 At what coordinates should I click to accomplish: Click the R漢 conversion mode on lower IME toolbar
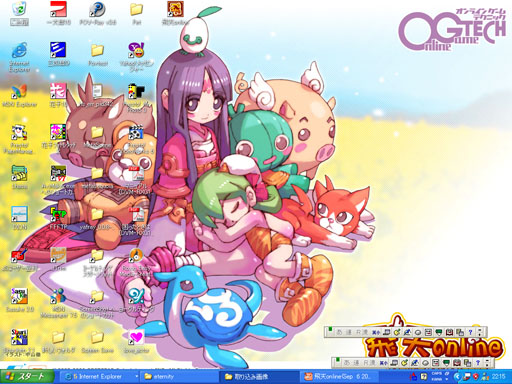pos(370,362)
